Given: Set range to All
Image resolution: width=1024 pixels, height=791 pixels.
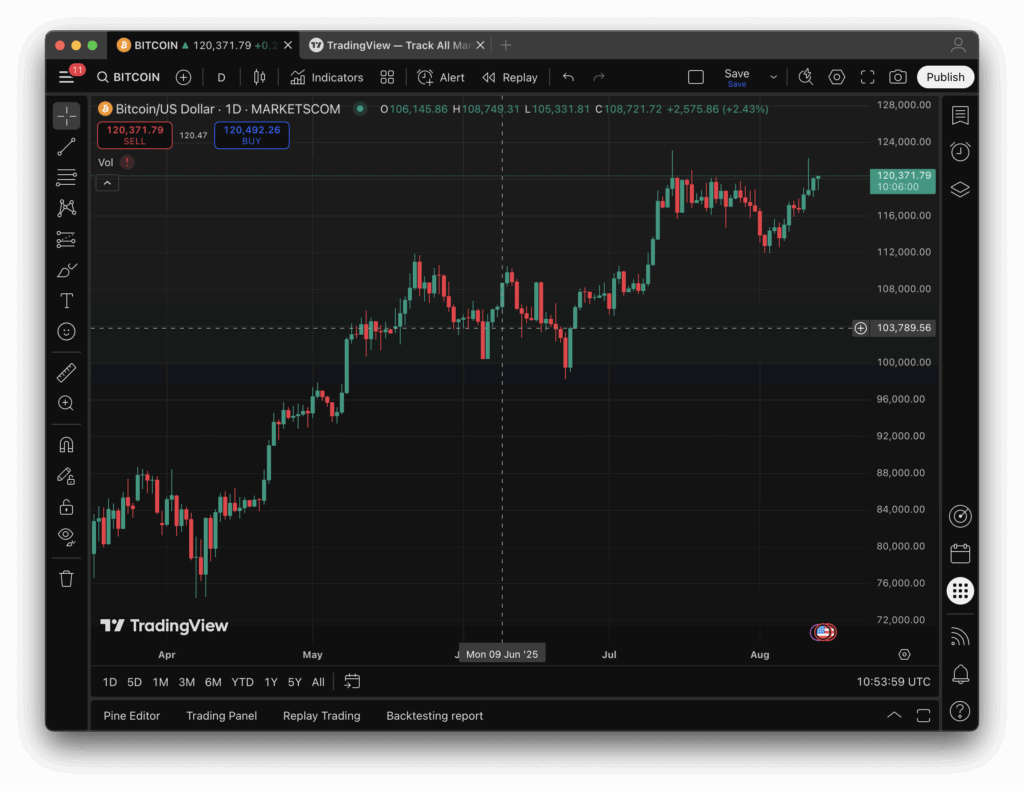Looking at the screenshot, I should (318, 682).
